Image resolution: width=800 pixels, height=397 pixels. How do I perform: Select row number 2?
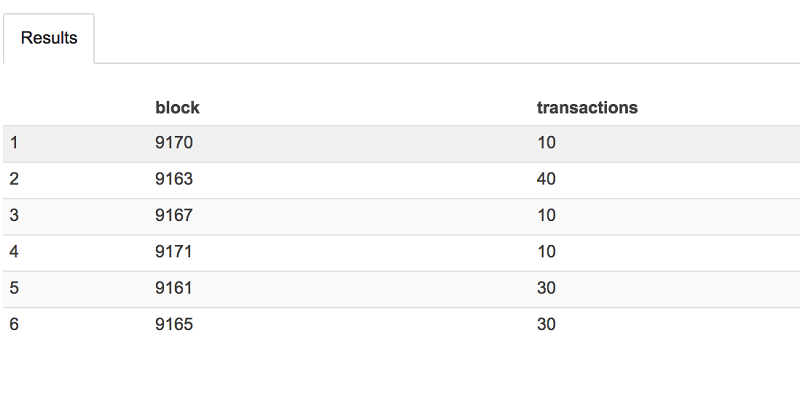coord(14,179)
